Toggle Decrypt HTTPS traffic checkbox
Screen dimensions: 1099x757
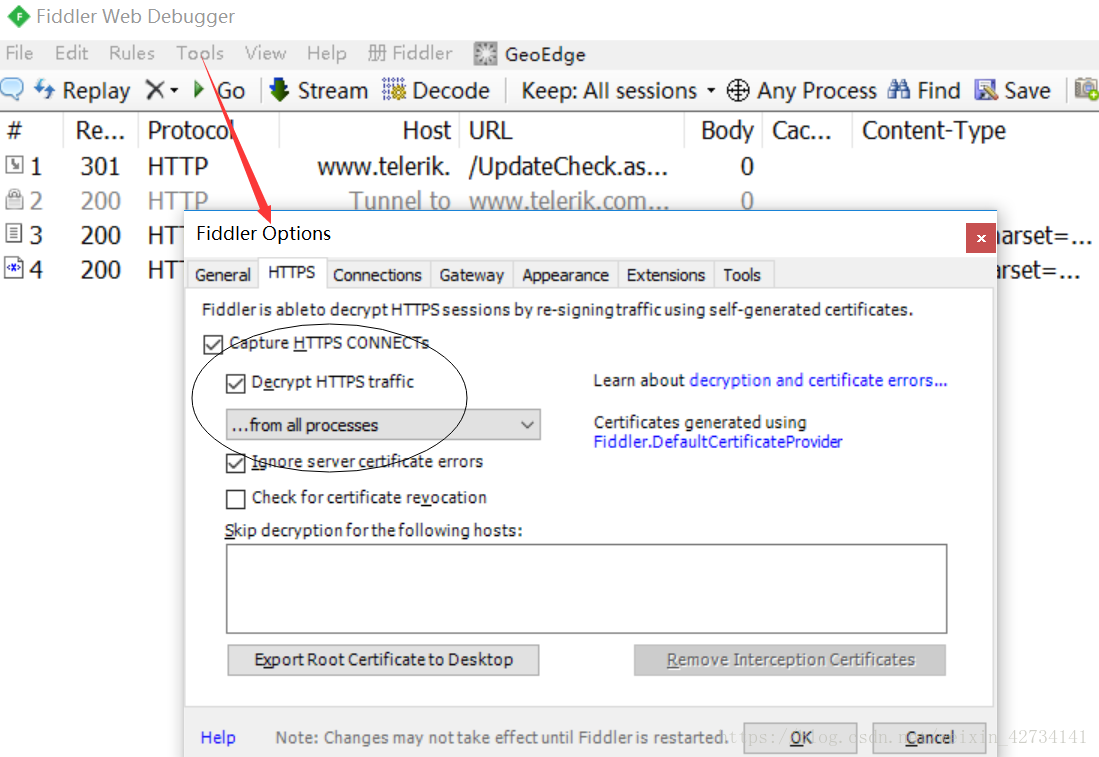[236, 383]
